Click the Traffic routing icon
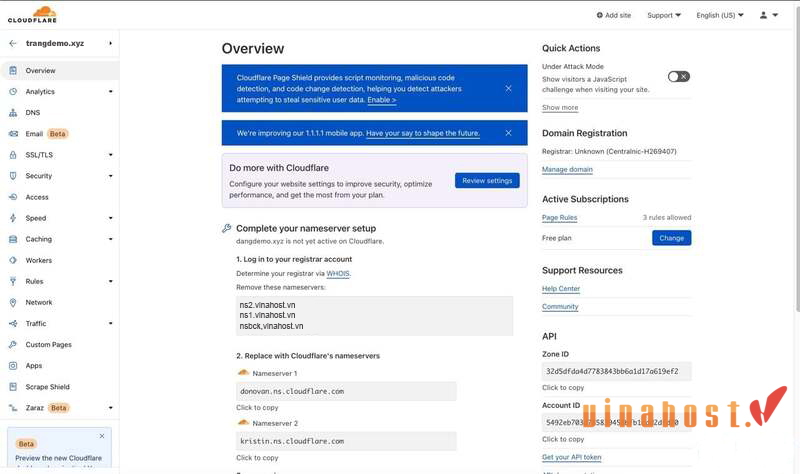Image resolution: width=800 pixels, height=474 pixels. [x=13, y=323]
